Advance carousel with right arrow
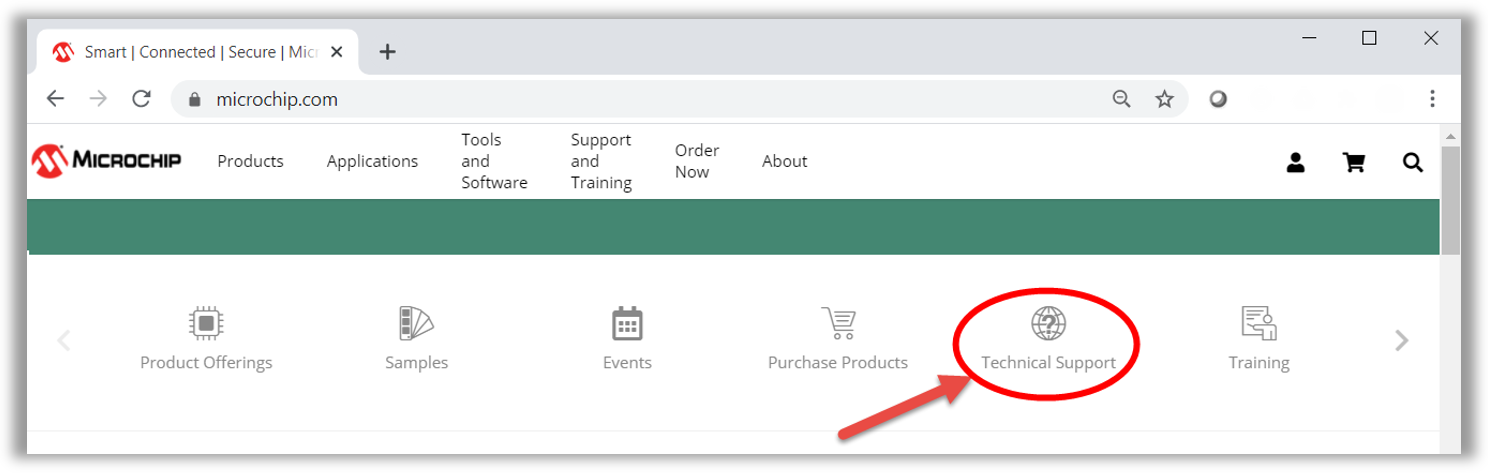 coord(1401,341)
